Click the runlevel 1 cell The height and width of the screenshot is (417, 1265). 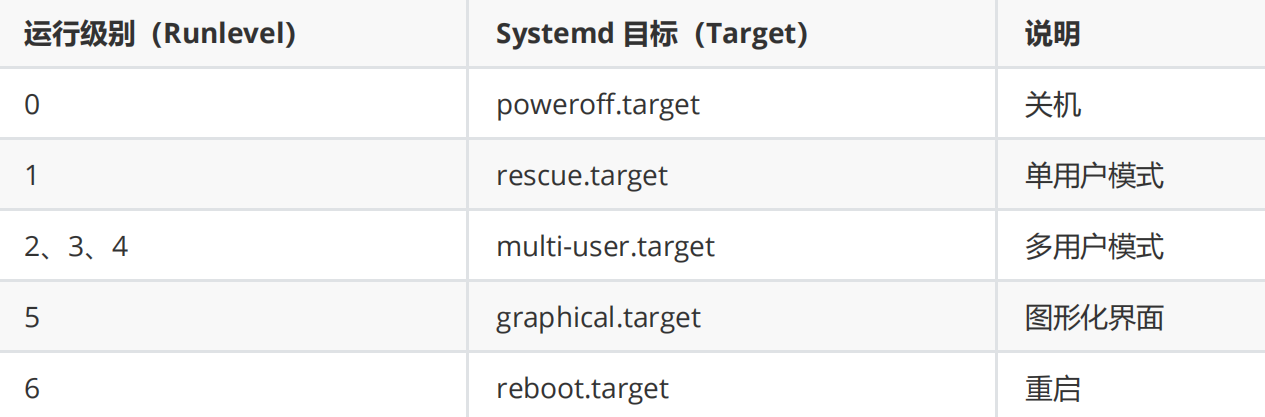point(32,175)
